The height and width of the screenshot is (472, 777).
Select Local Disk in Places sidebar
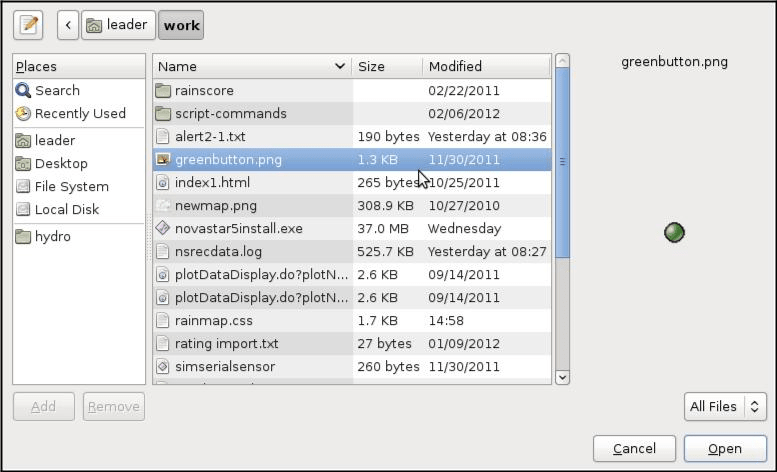pos(66,209)
